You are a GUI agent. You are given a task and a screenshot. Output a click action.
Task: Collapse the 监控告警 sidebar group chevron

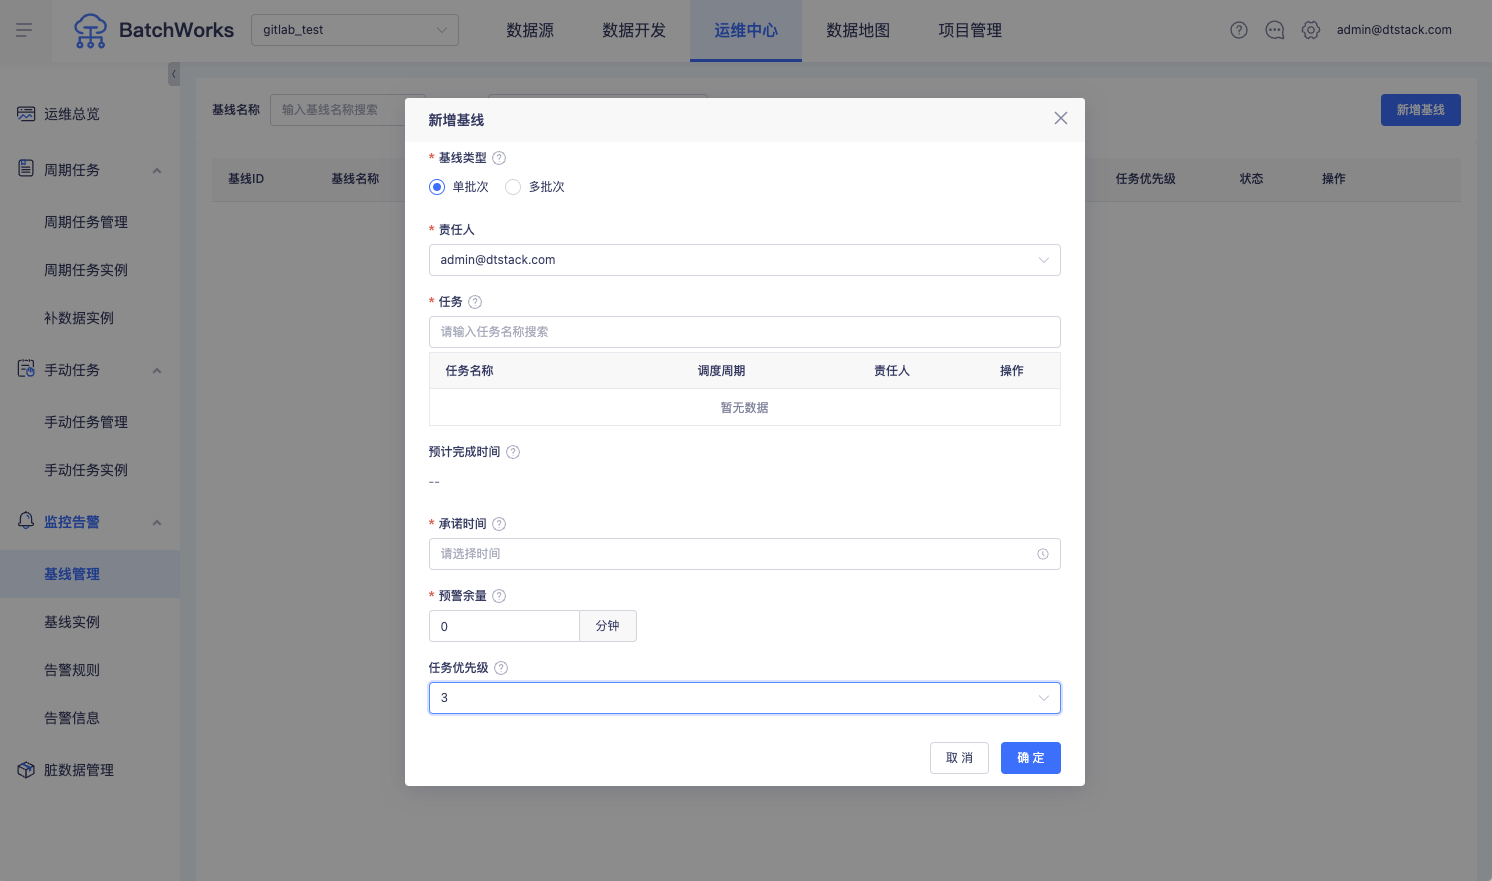tap(157, 523)
